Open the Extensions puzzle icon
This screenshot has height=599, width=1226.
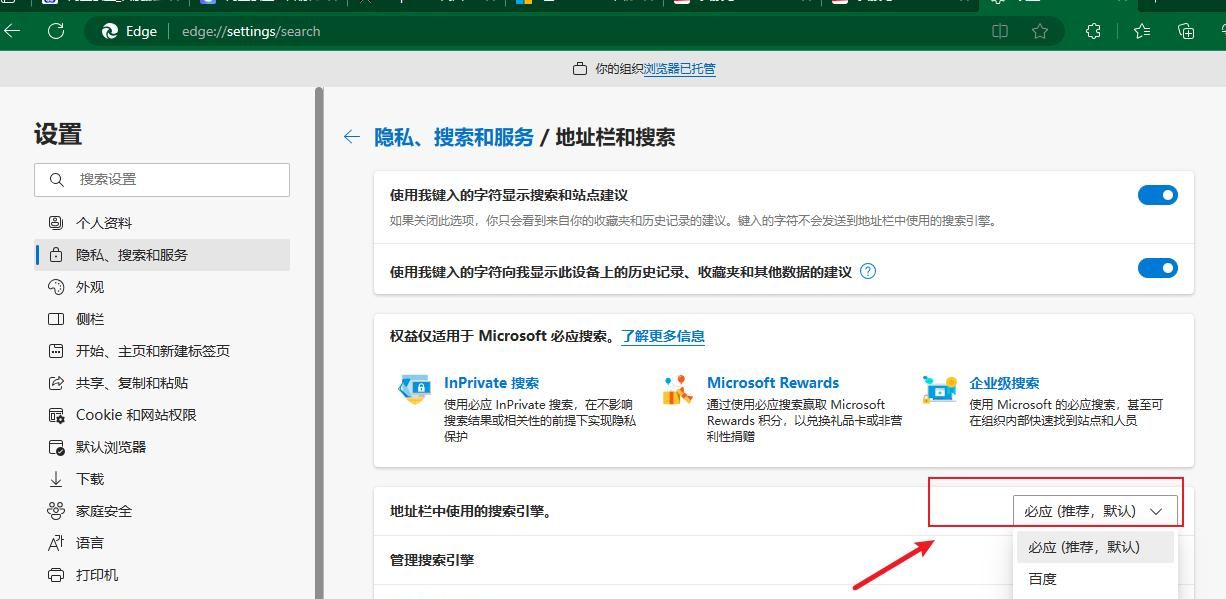click(1093, 31)
